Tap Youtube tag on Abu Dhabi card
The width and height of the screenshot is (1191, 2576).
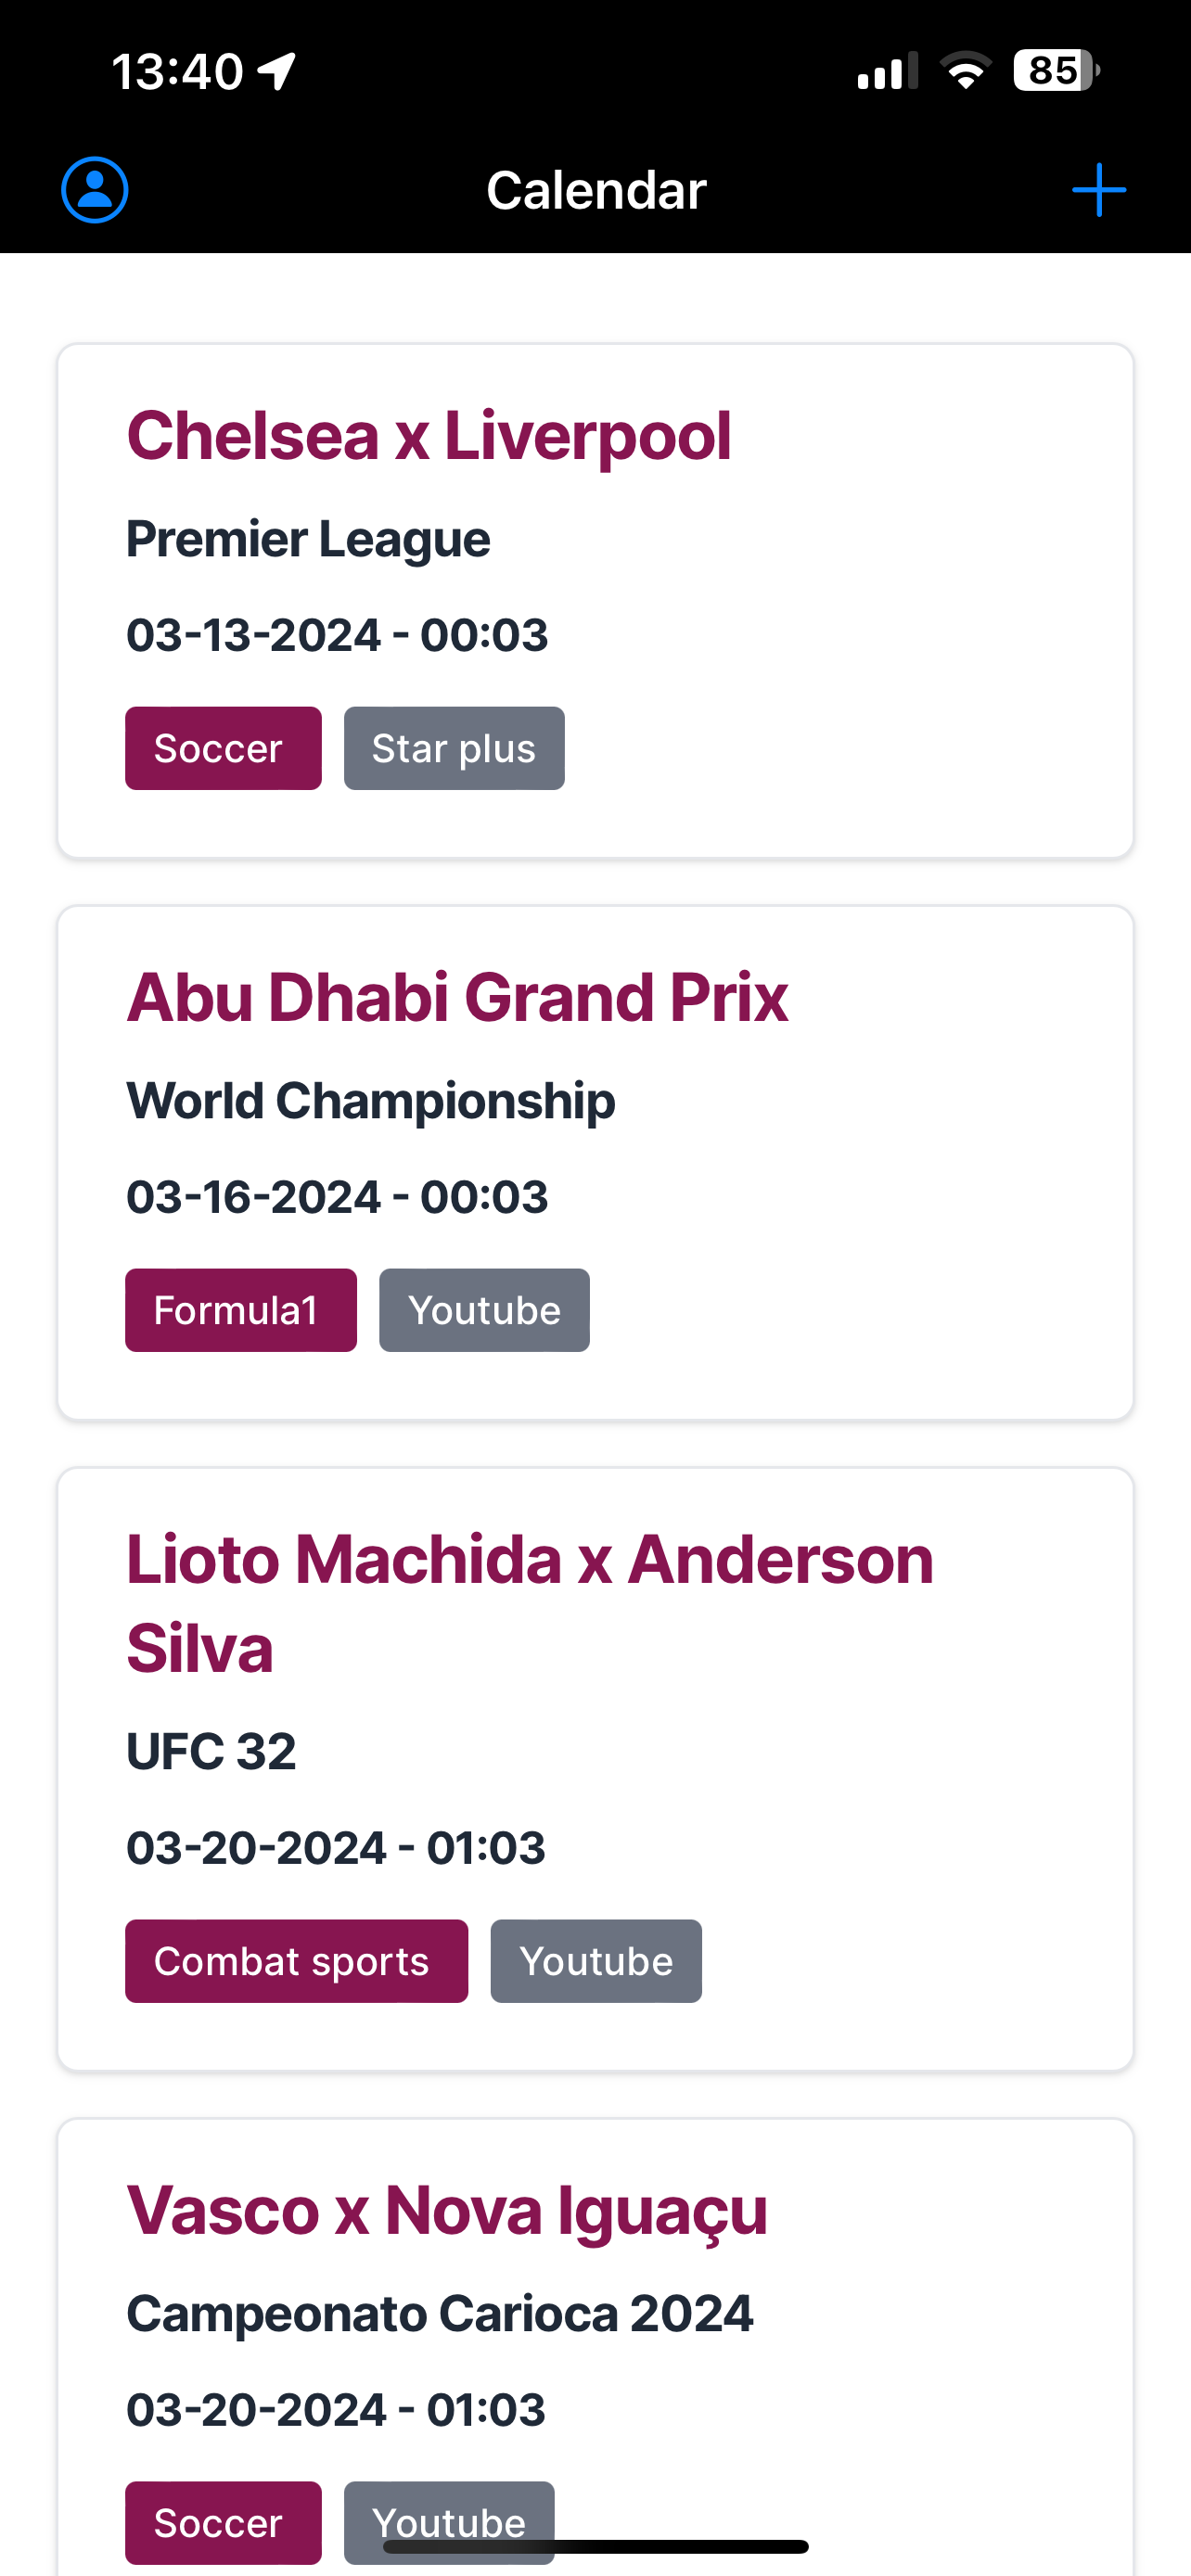coord(484,1310)
